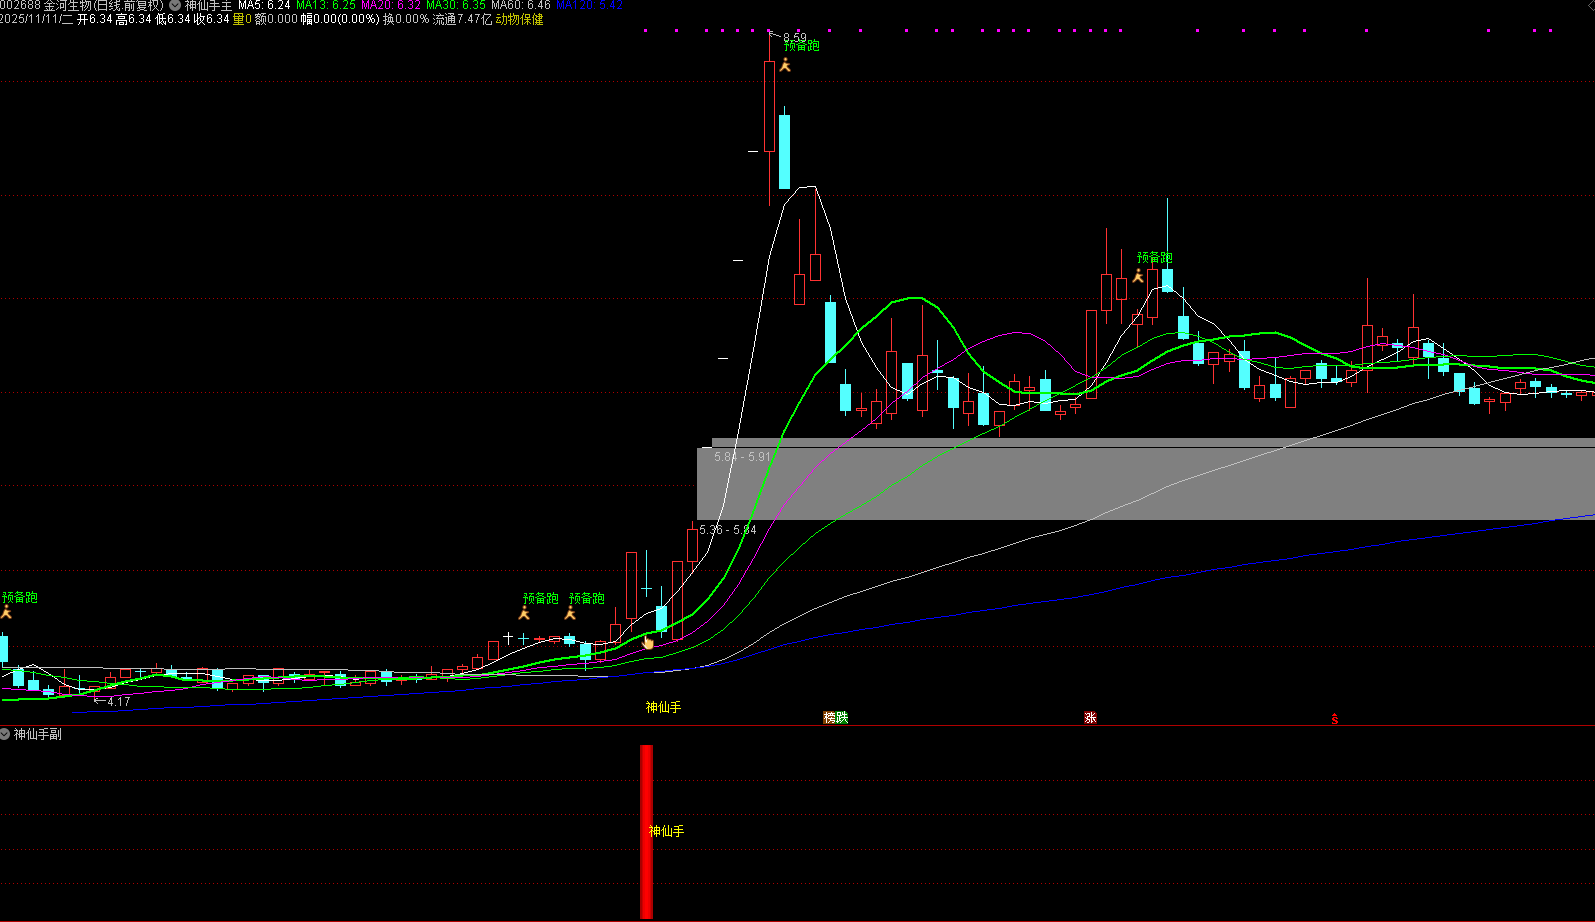The image size is (1595, 922).
Task: Select the MA120: 5.42 label
Action: 589,6
